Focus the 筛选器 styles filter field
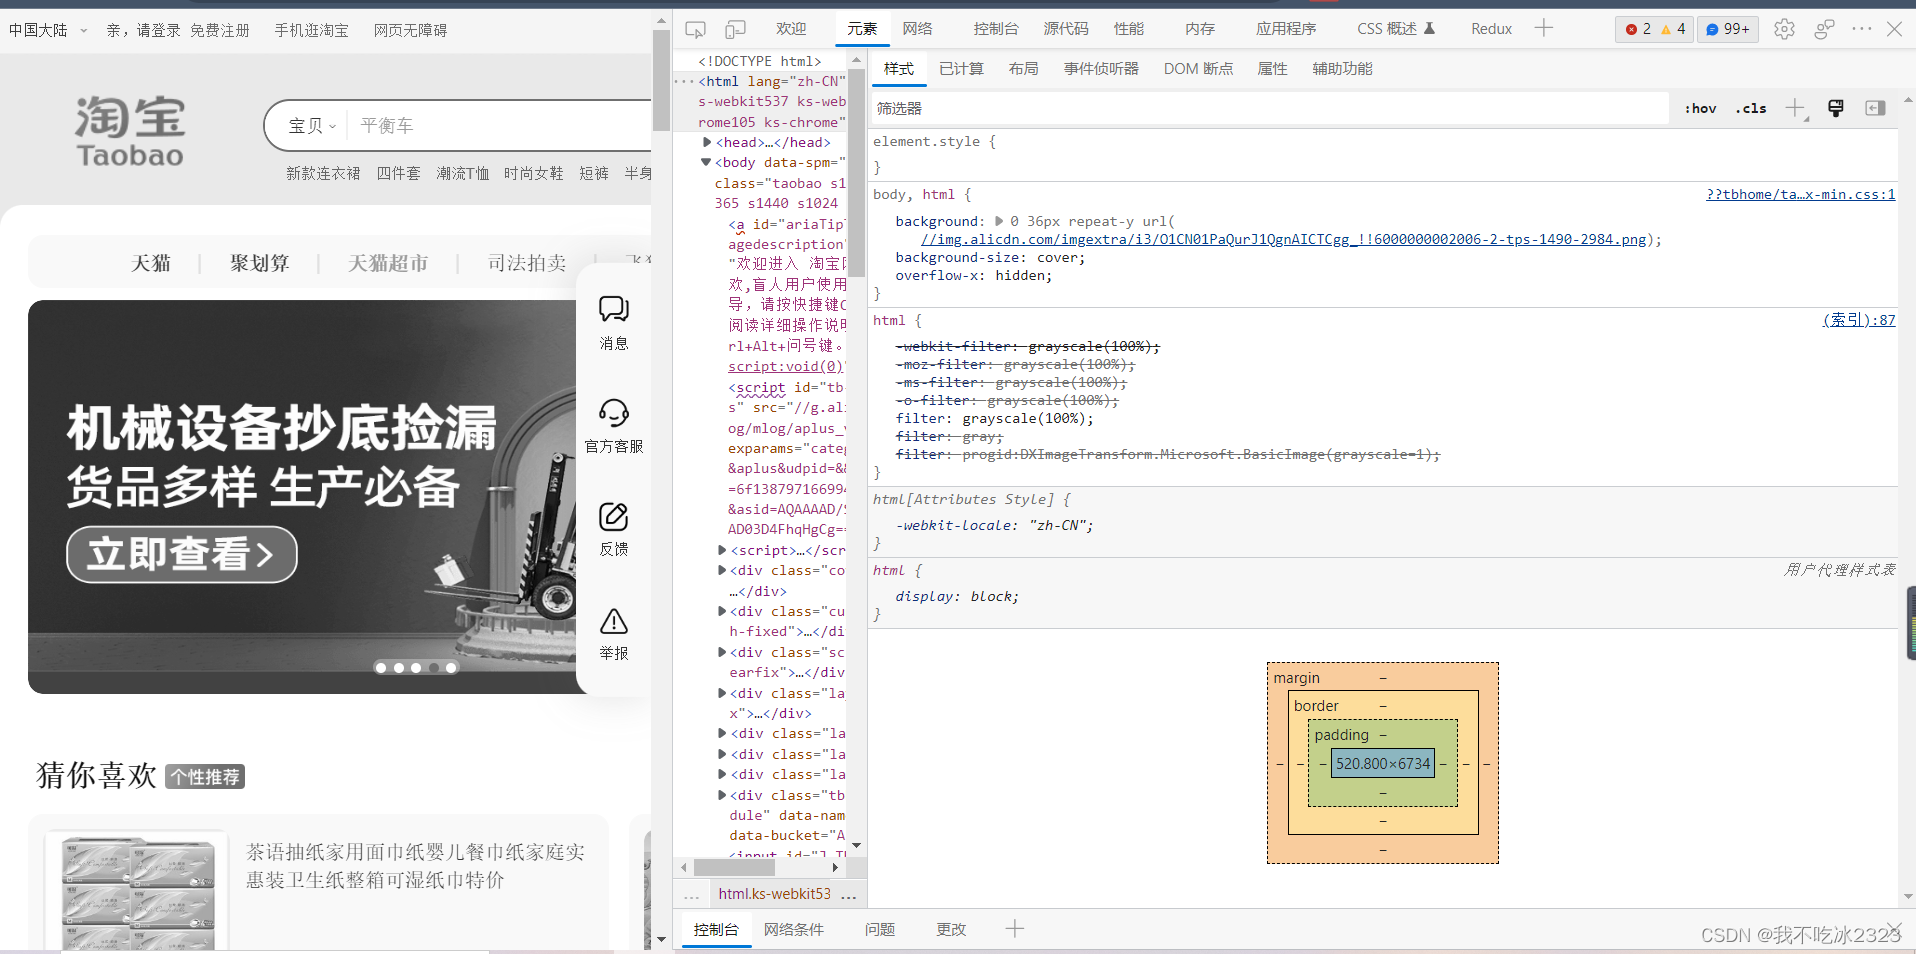The width and height of the screenshot is (1916, 954). pos(1270,108)
